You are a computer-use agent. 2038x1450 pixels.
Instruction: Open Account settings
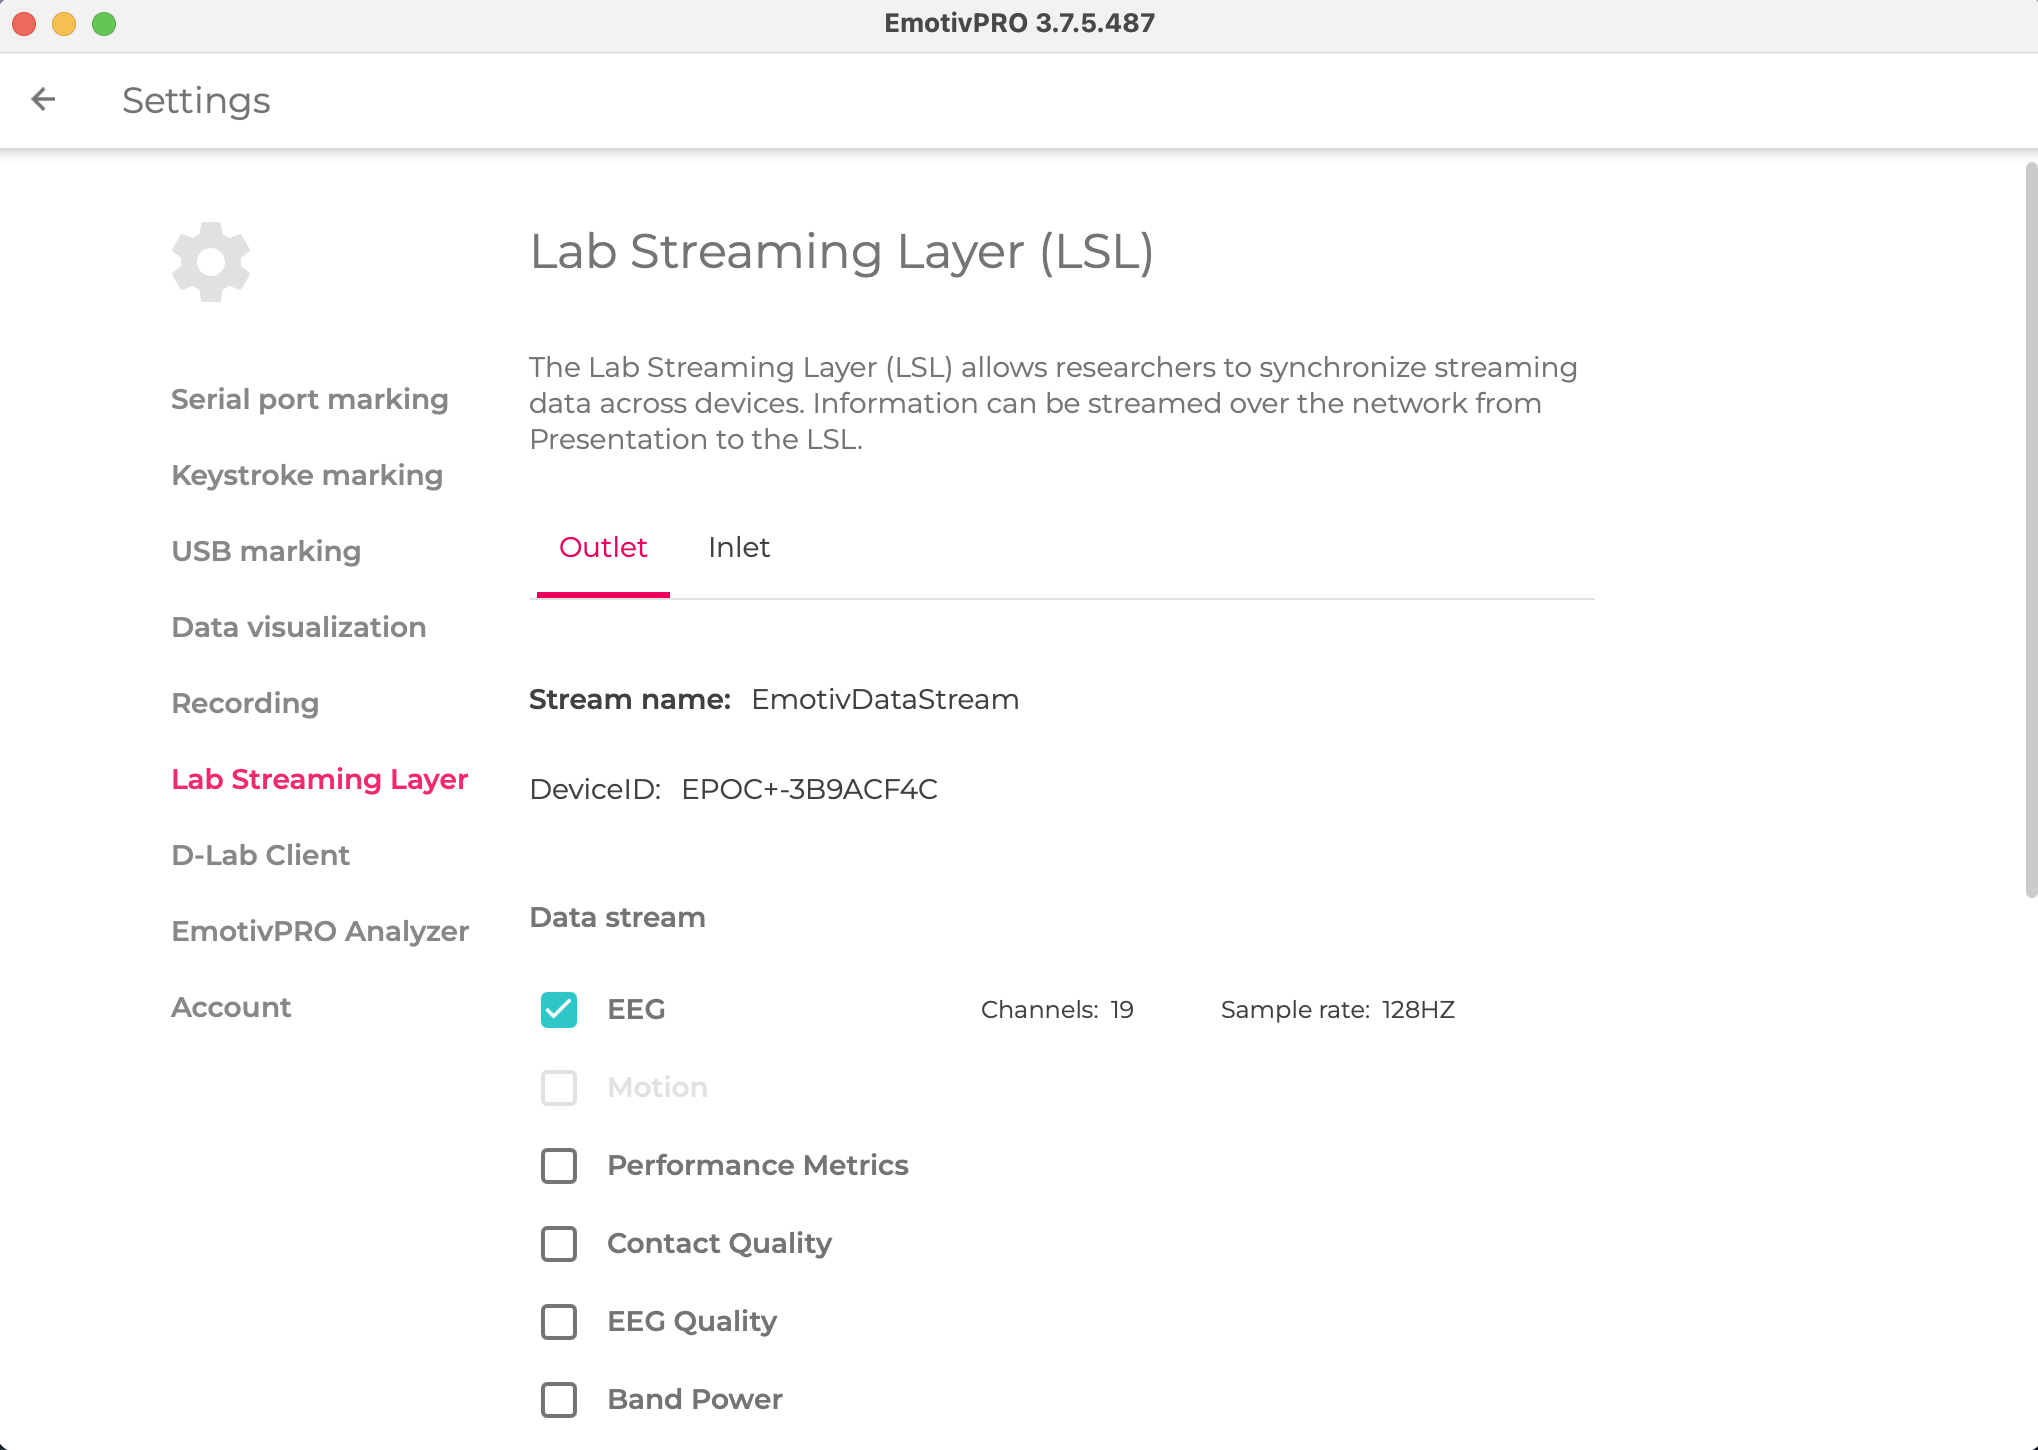pyautogui.click(x=231, y=1007)
